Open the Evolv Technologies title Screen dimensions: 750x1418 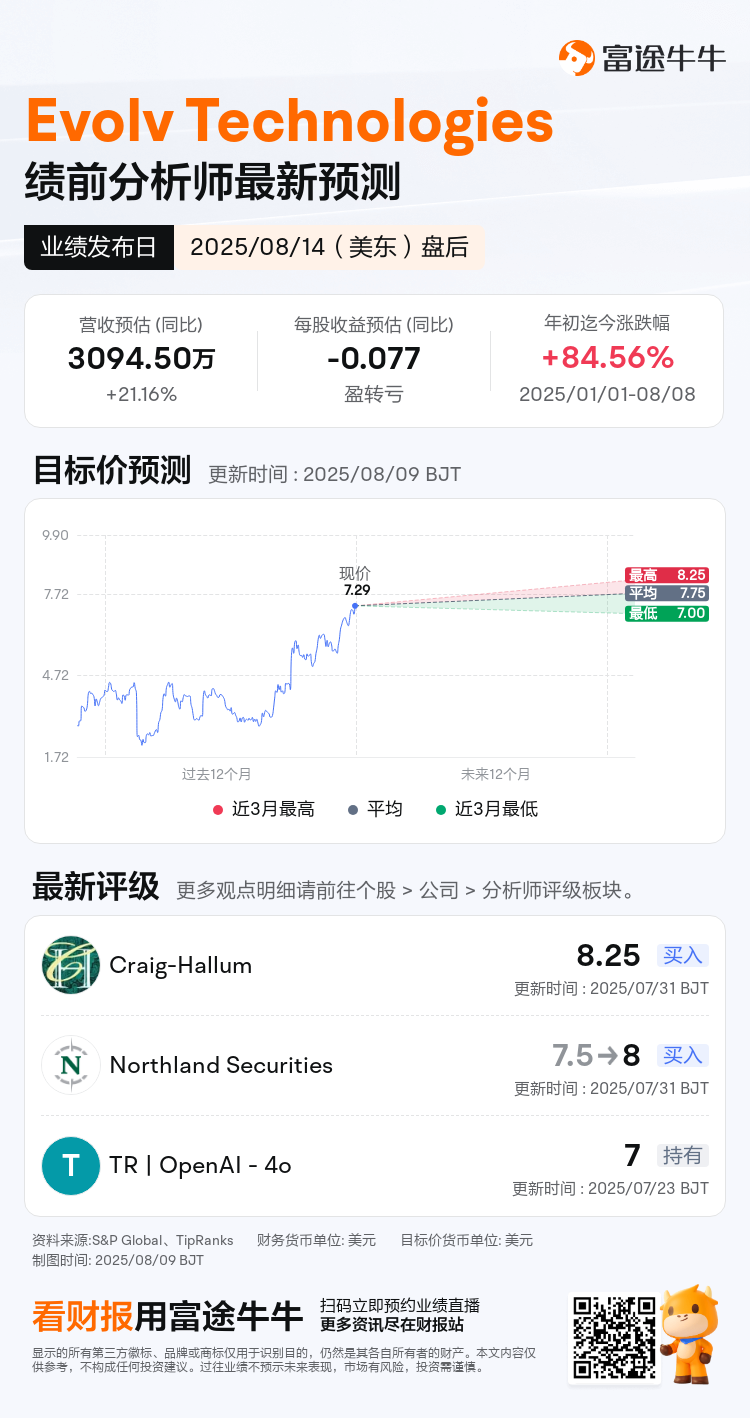289,121
